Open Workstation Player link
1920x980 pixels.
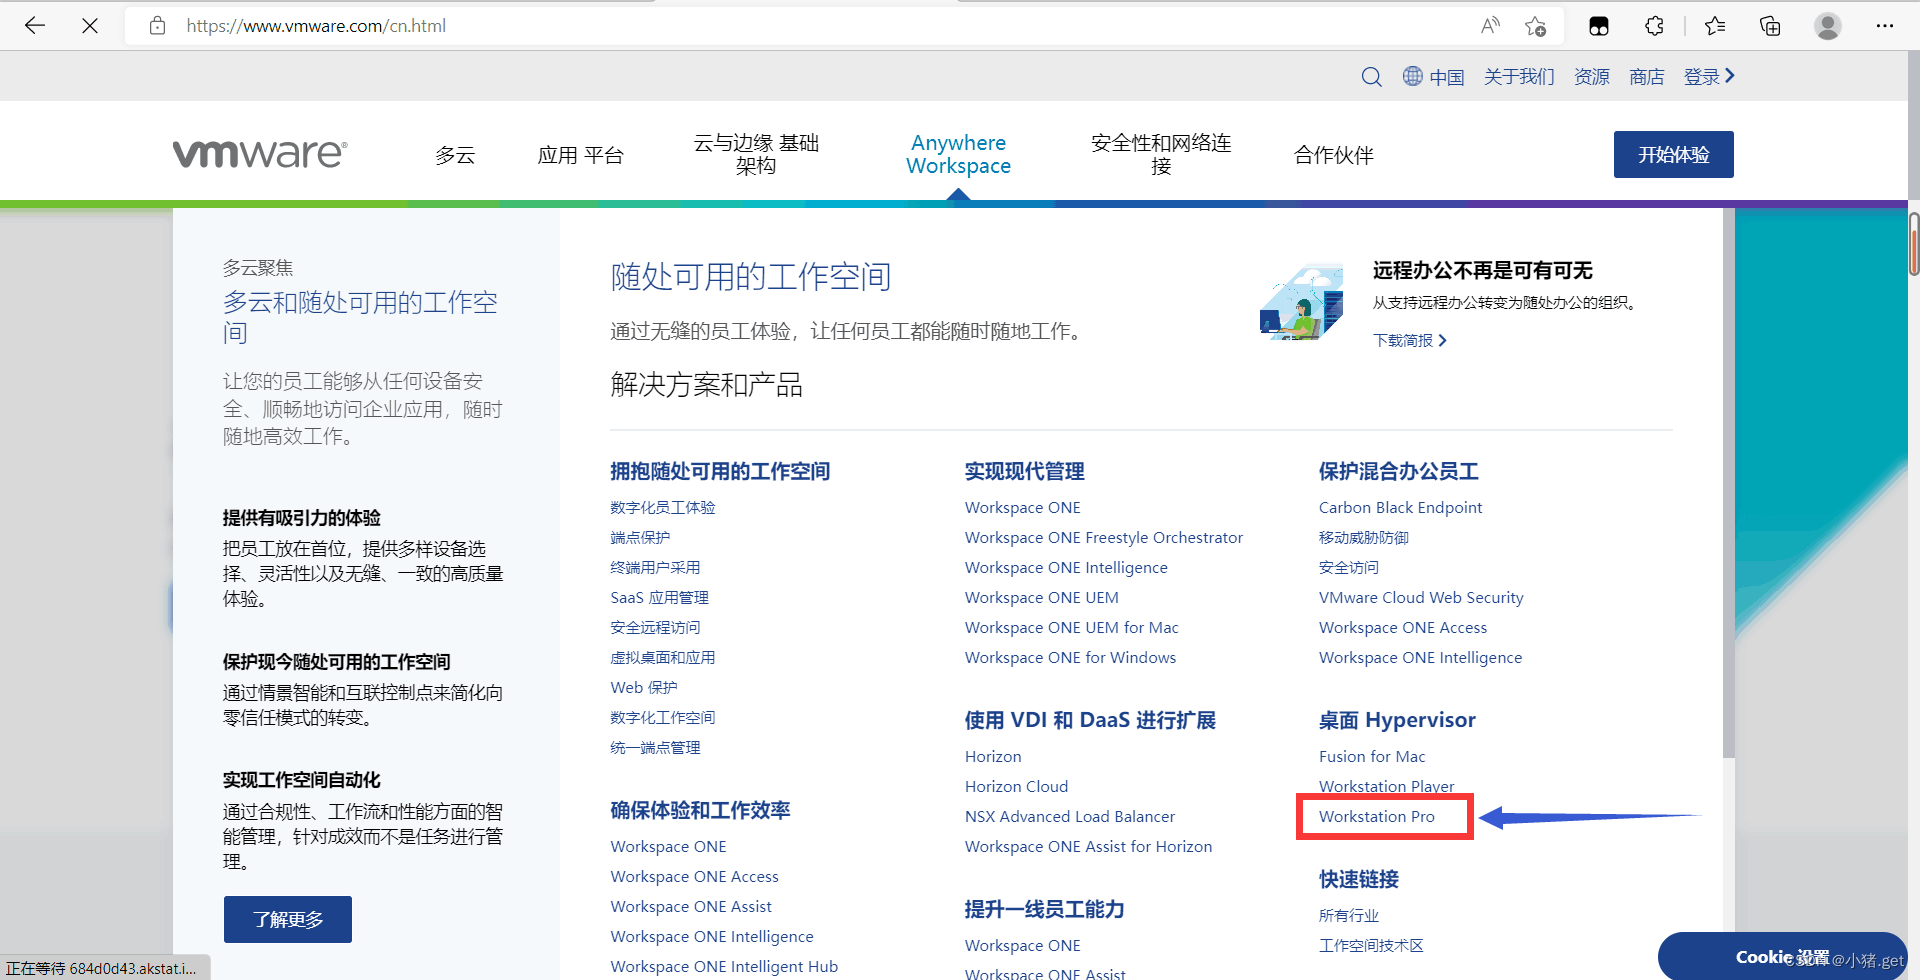pyautogui.click(x=1386, y=786)
